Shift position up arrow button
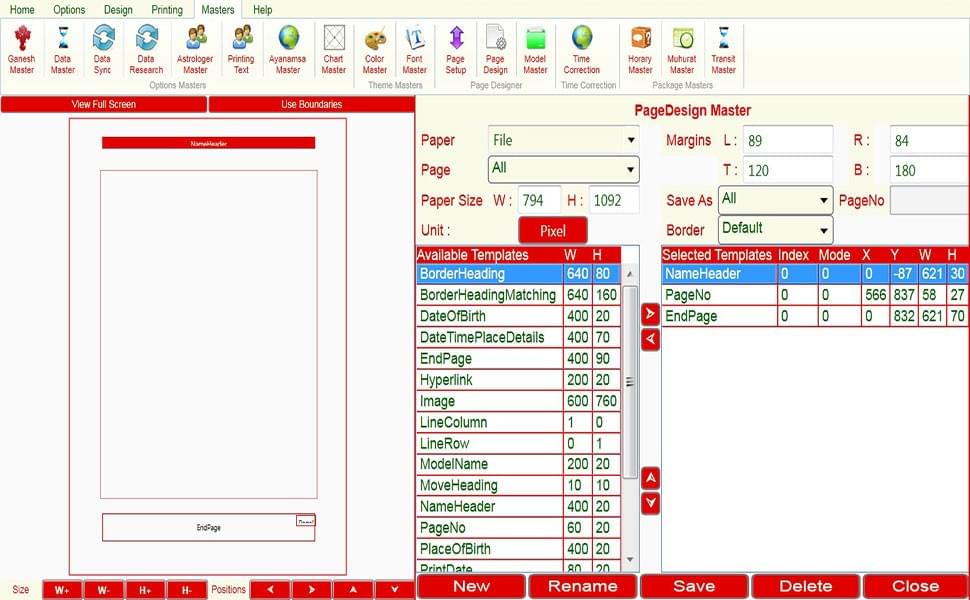970x600 pixels. click(353, 589)
